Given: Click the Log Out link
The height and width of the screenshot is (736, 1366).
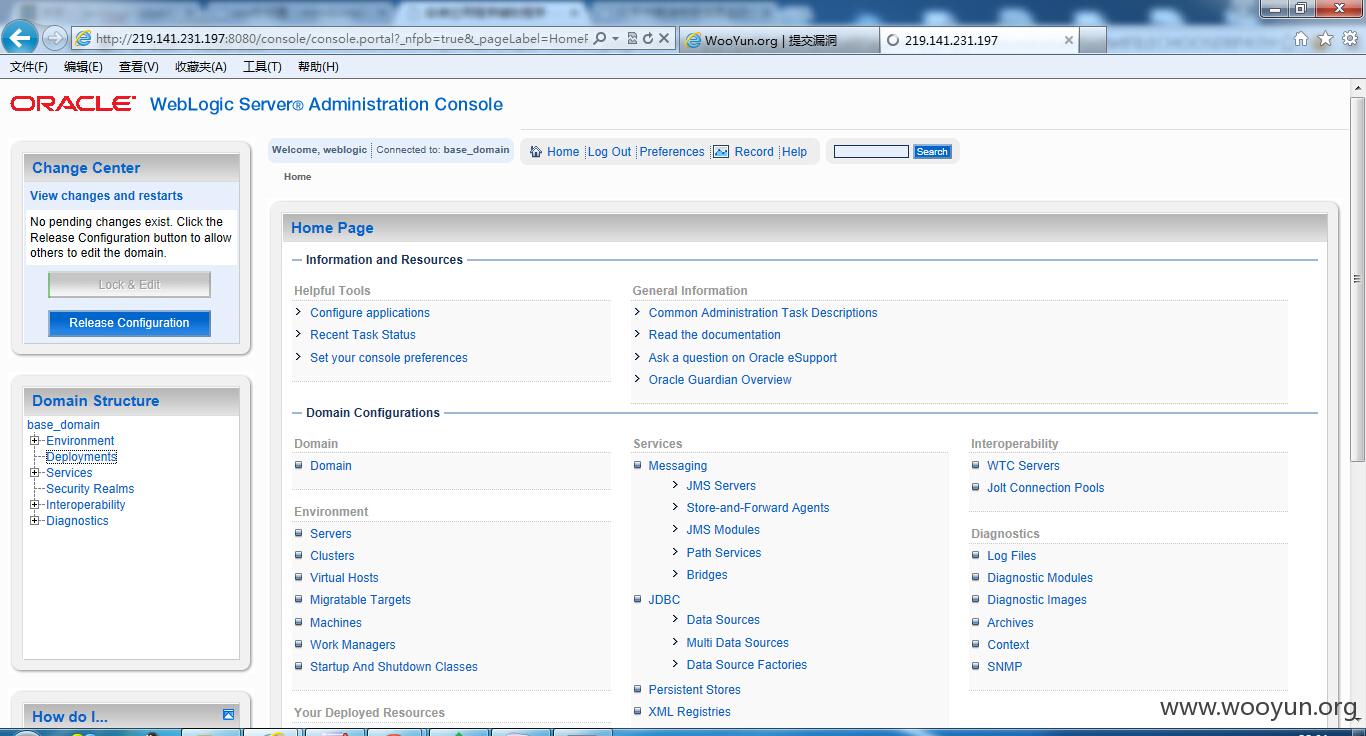Looking at the screenshot, I should pyautogui.click(x=609, y=152).
